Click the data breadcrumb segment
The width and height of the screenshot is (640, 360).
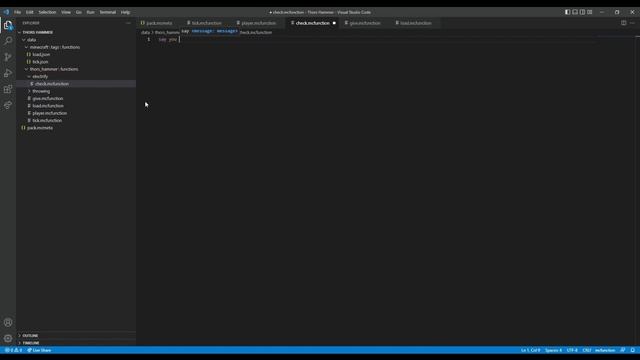145,32
